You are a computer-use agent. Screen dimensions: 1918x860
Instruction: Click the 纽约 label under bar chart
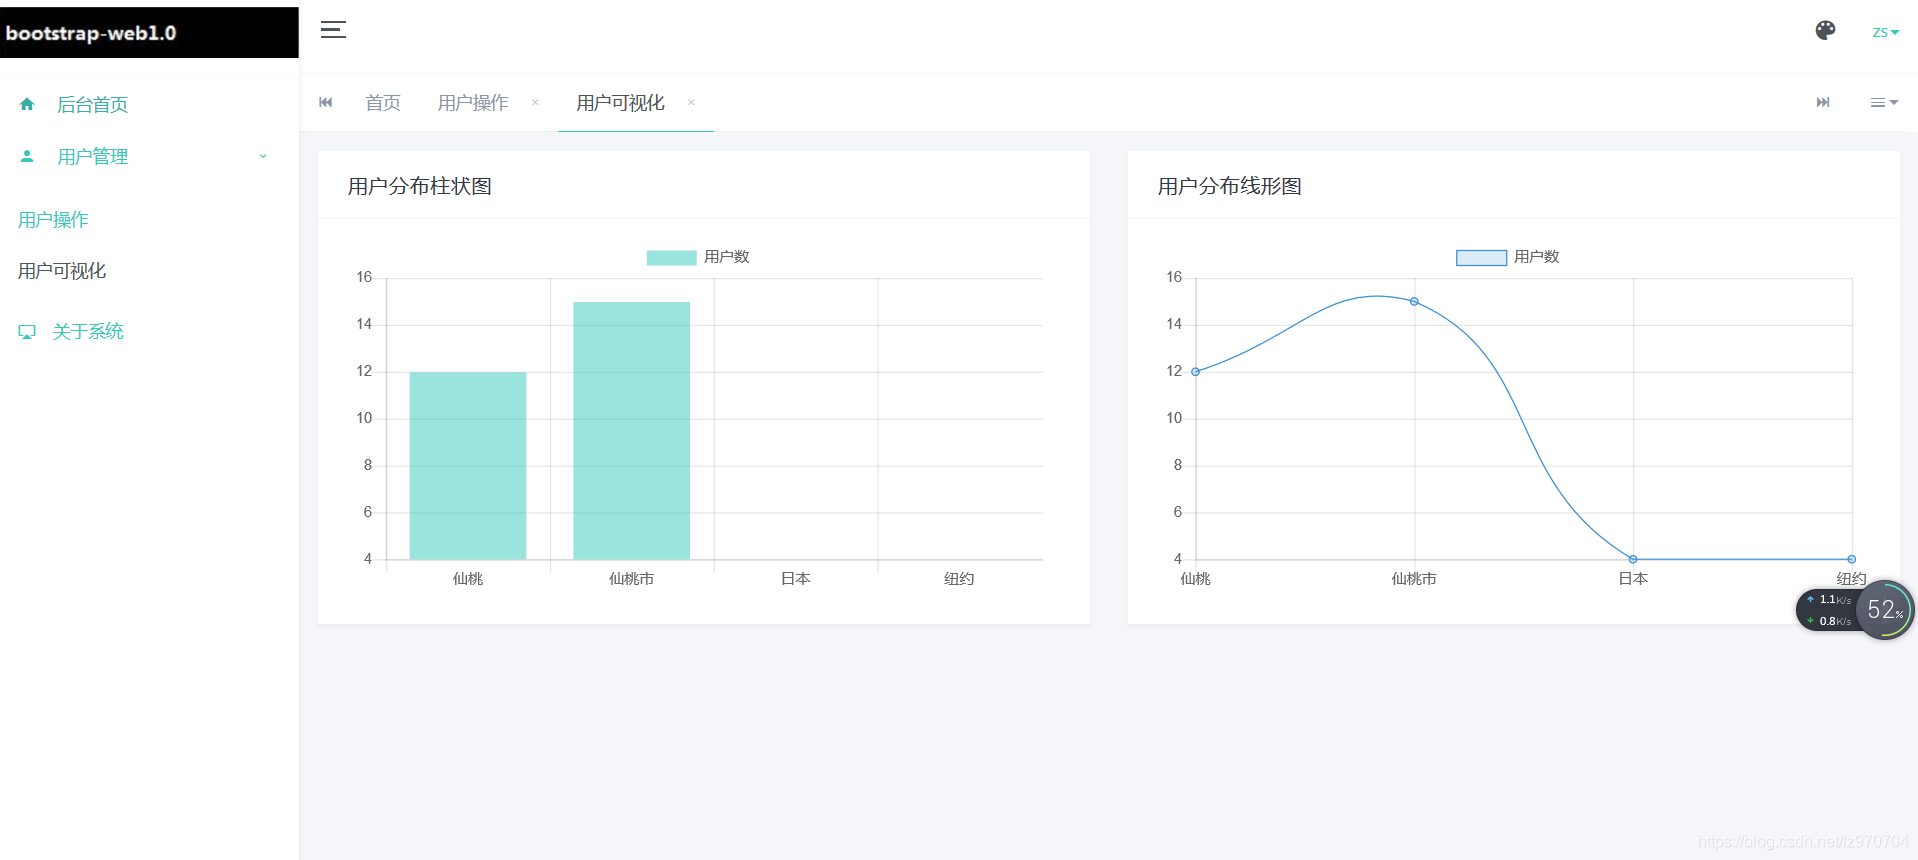point(959,579)
